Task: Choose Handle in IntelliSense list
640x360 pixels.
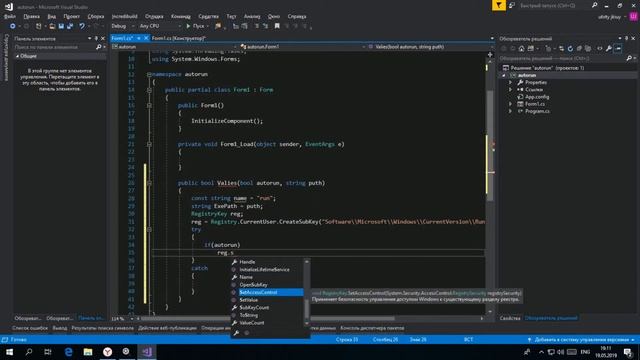Action: point(267,262)
